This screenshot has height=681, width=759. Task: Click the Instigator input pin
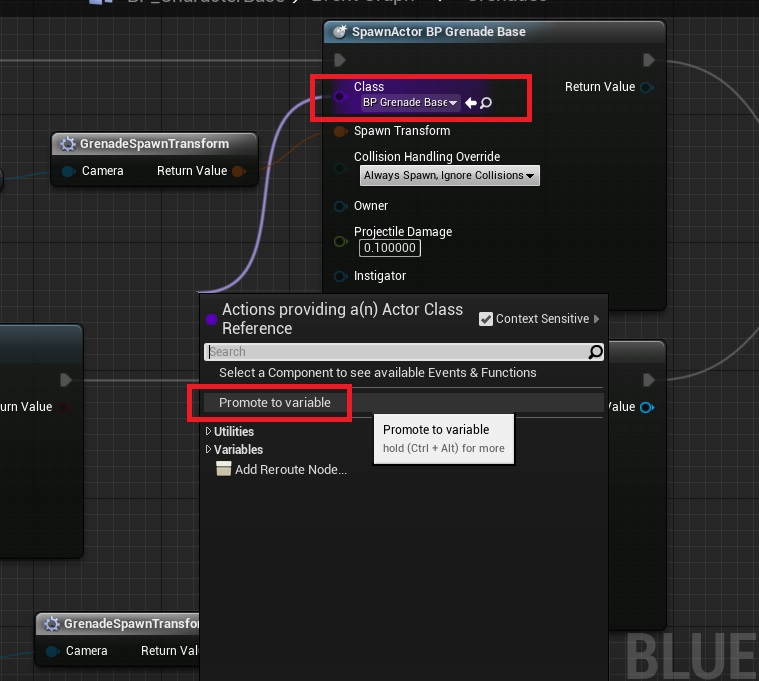(340, 276)
